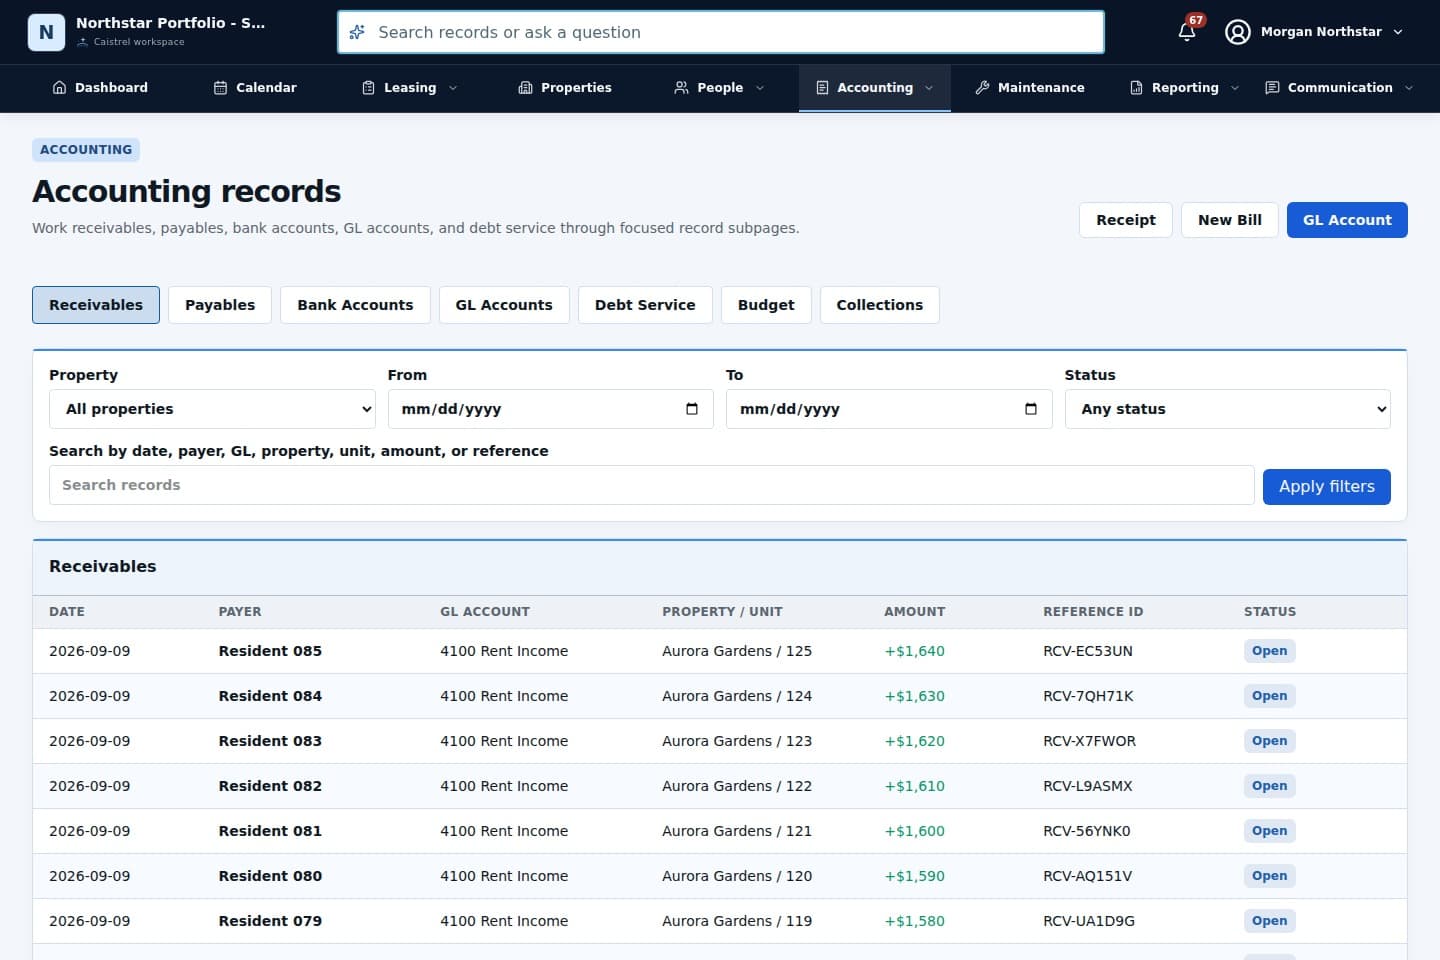The image size is (1440, 960).
Task: Click Open status badge for Resident 079
Action: click(x=1270, y=921)
